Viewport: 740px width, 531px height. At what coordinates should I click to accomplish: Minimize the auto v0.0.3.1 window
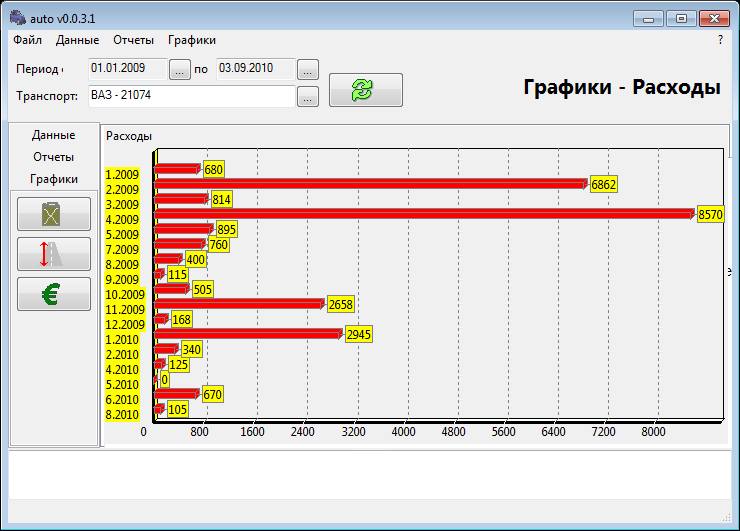[648, 19]
